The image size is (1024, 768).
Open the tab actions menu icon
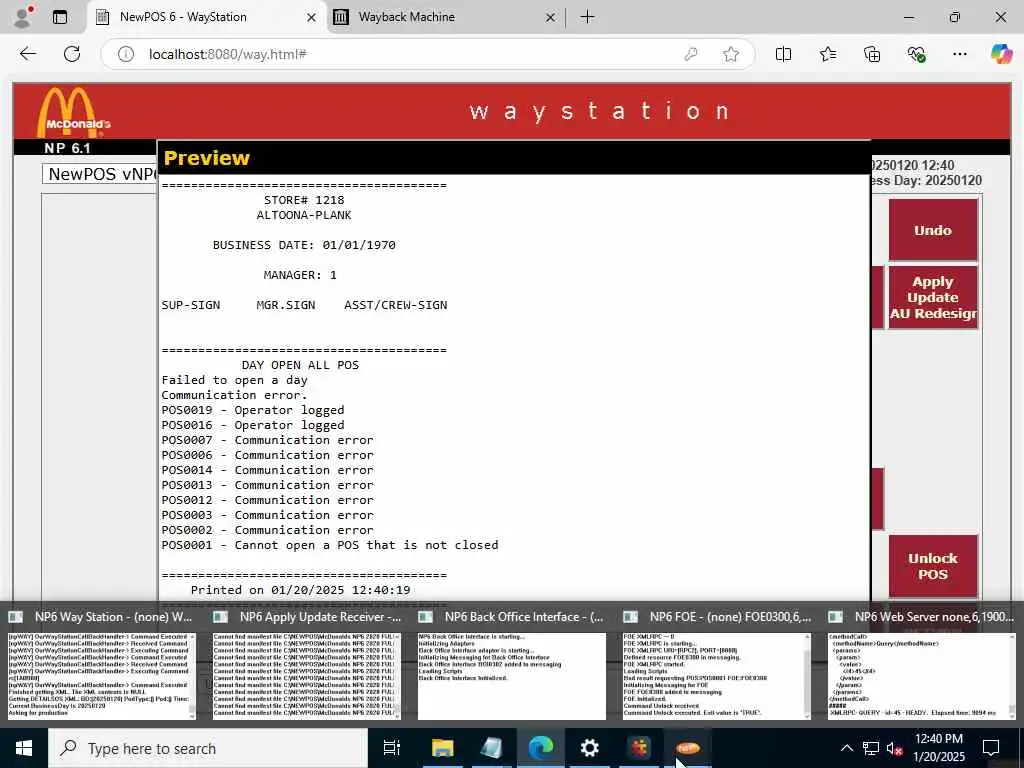coord(59,17)
